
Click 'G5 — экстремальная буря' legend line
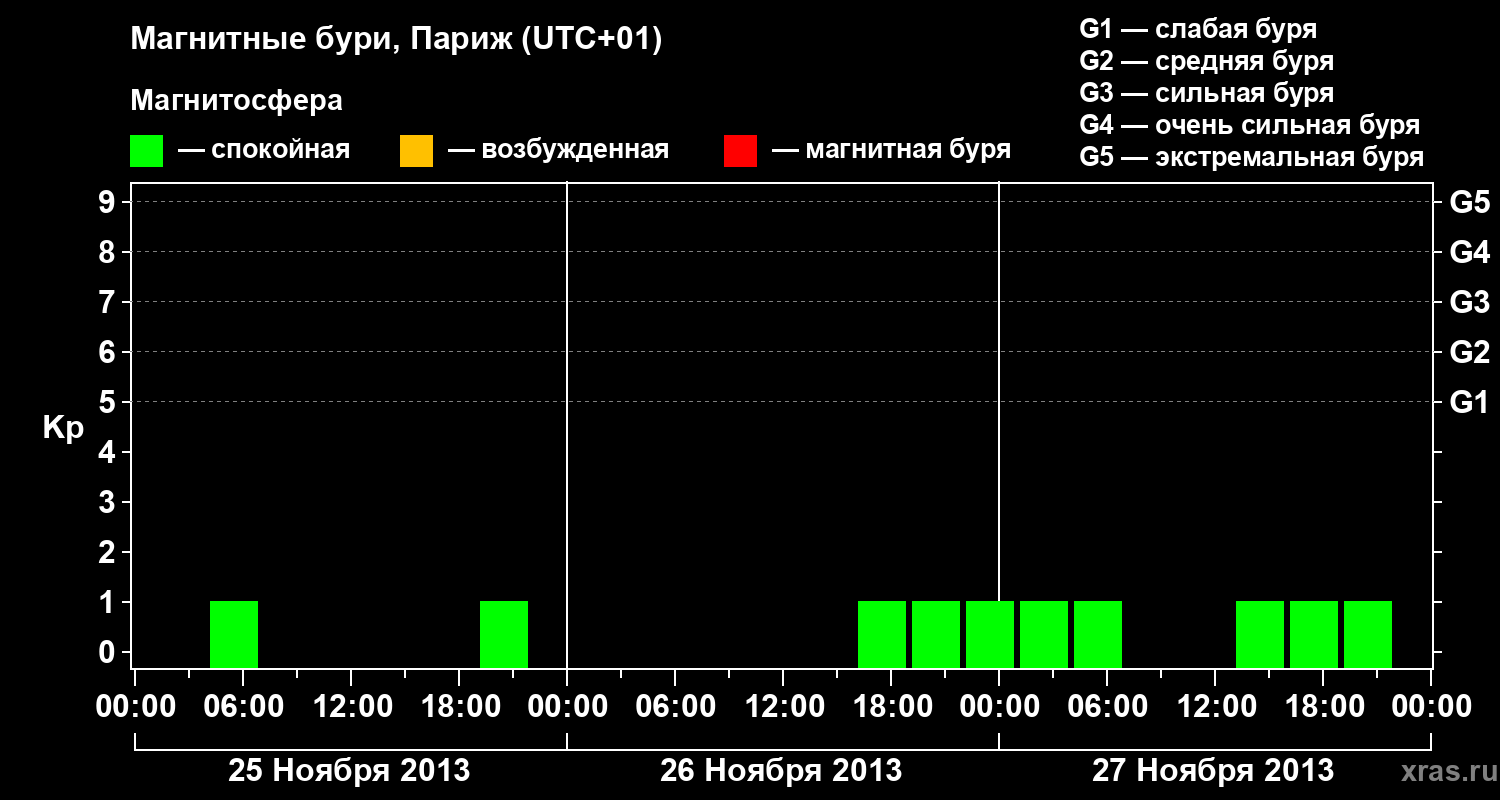click(x=1252, y=157)
